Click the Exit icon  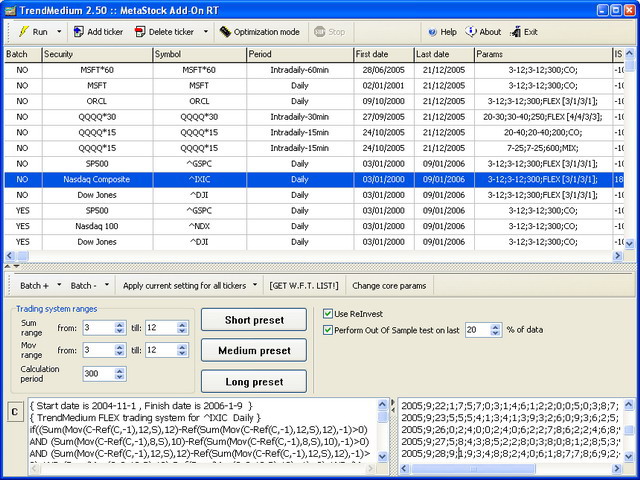point(516,31)
